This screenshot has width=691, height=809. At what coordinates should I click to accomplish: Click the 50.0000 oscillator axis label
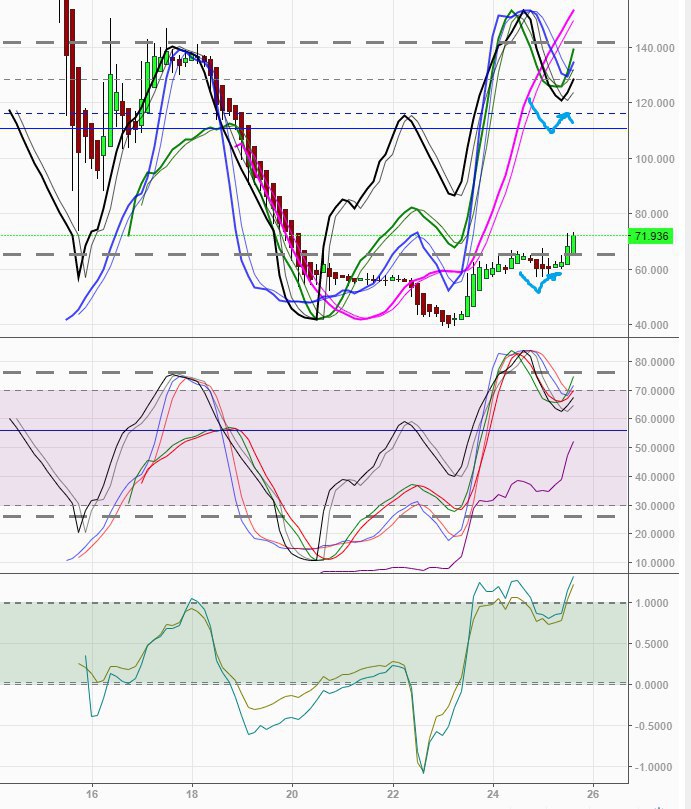click(x=654, y=448)
